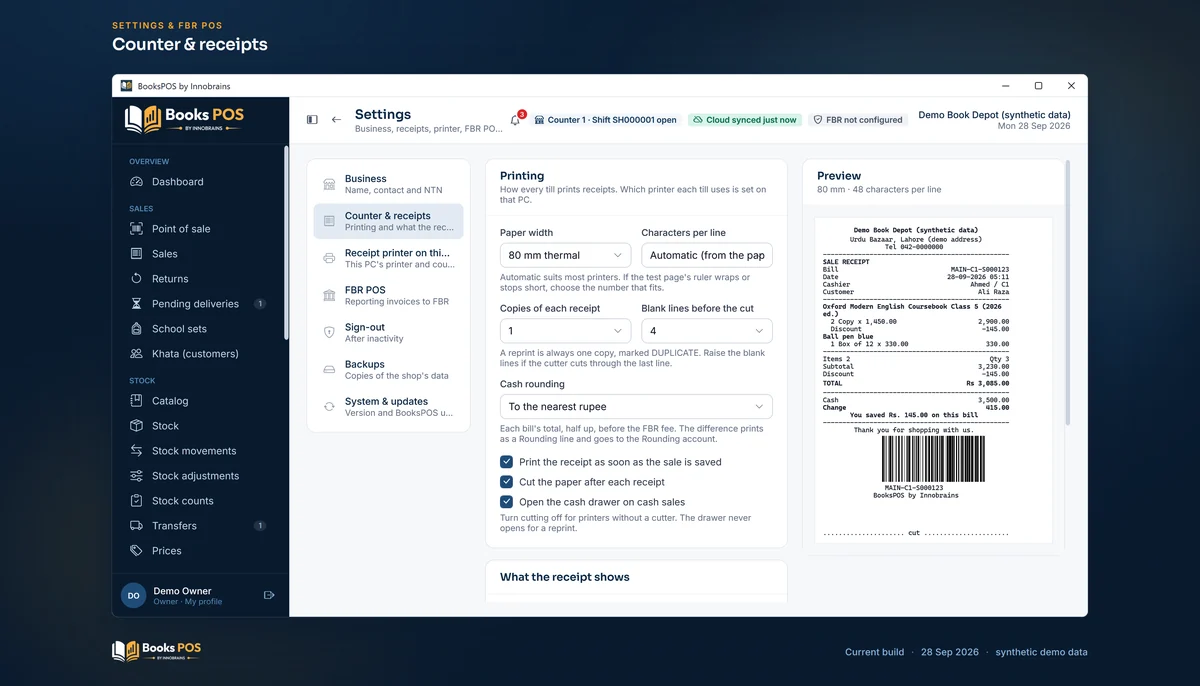Open the Paper width dropdown

(566, 255)
